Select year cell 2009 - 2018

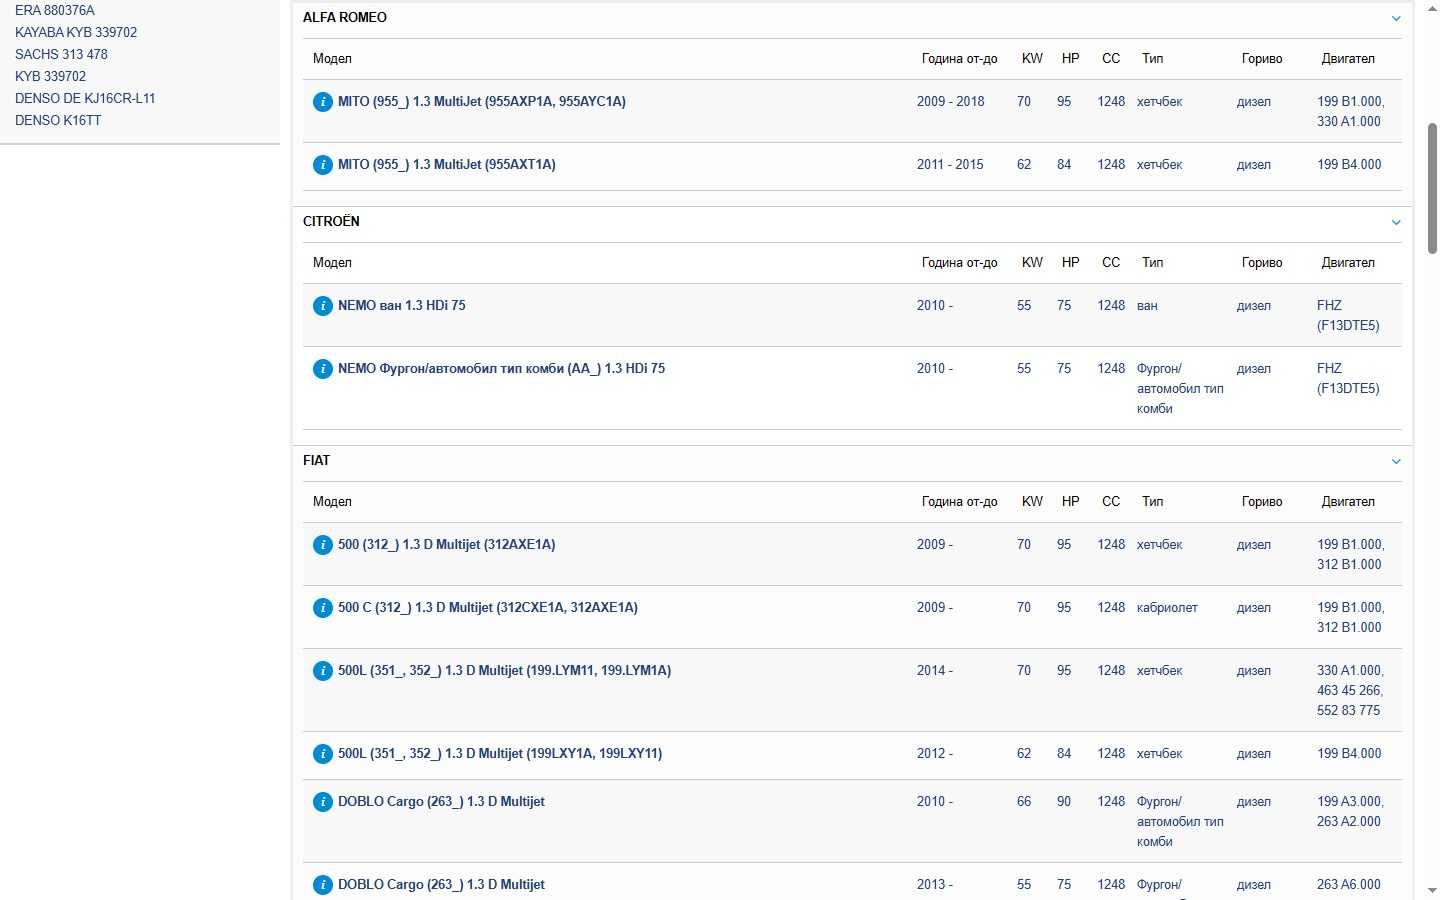[x=950, y=101]
